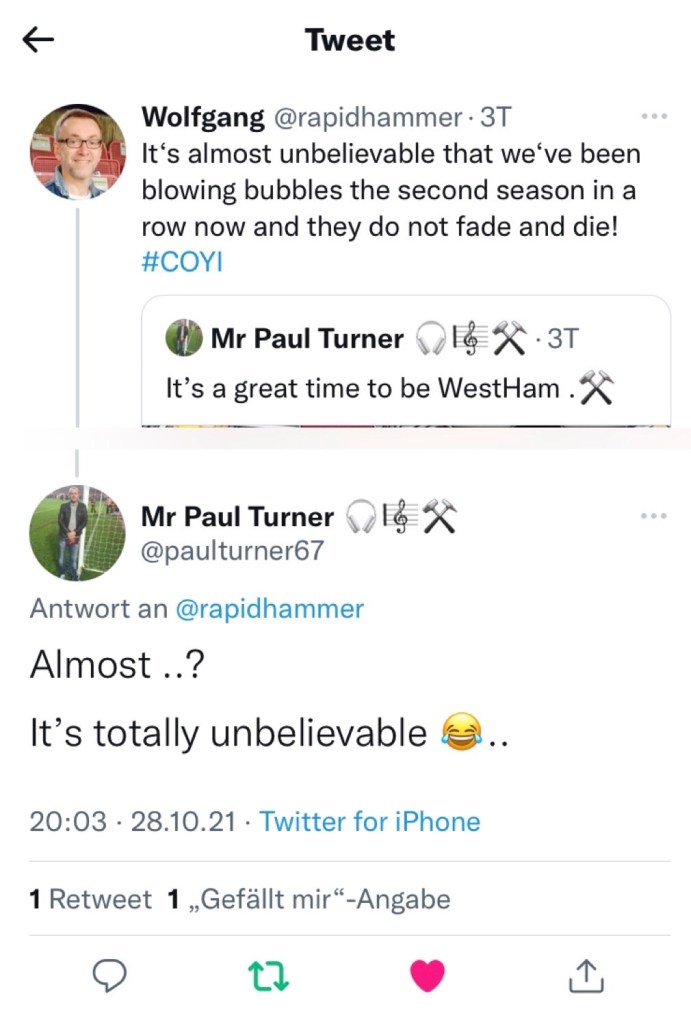
Task: Tap the 20:03 · 28.10.21 timestamp
Action: [x=133, y=822]
